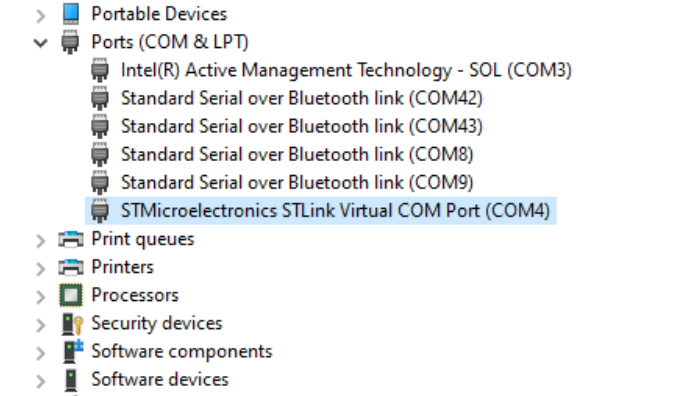Collapse the Ports (COM & LPT) category
This screenshot has width=676, height=396.
[41, 43]
